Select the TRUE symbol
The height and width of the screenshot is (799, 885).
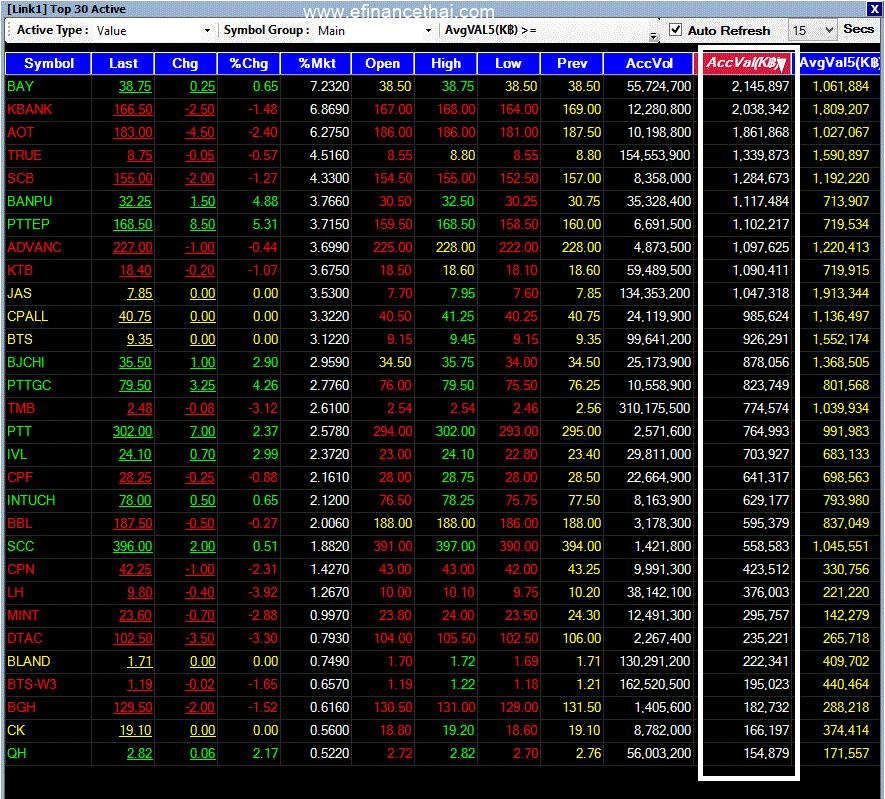point(24,155)
